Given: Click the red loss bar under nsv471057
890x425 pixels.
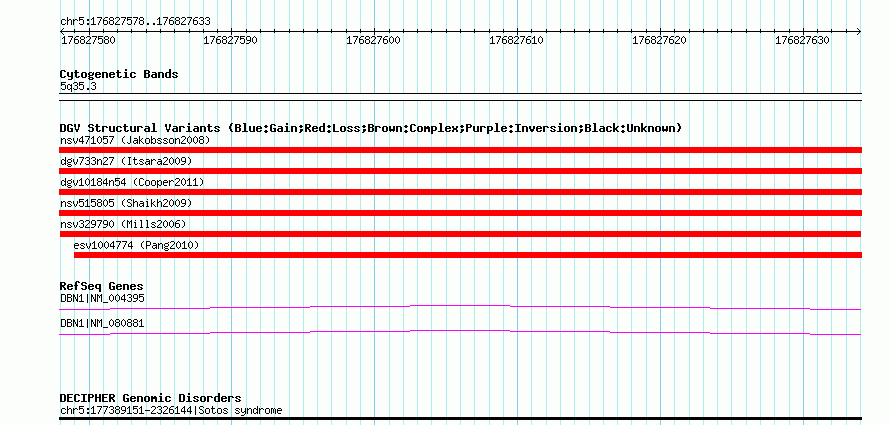Looking at the screenshot, I should 460,150.
